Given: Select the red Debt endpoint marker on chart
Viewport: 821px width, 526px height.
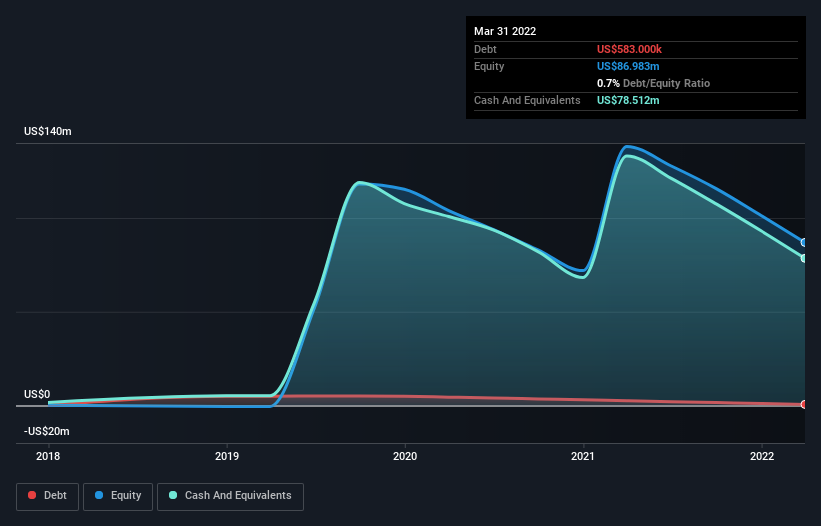Looking at the screenshot, I should tap(804, 404).
